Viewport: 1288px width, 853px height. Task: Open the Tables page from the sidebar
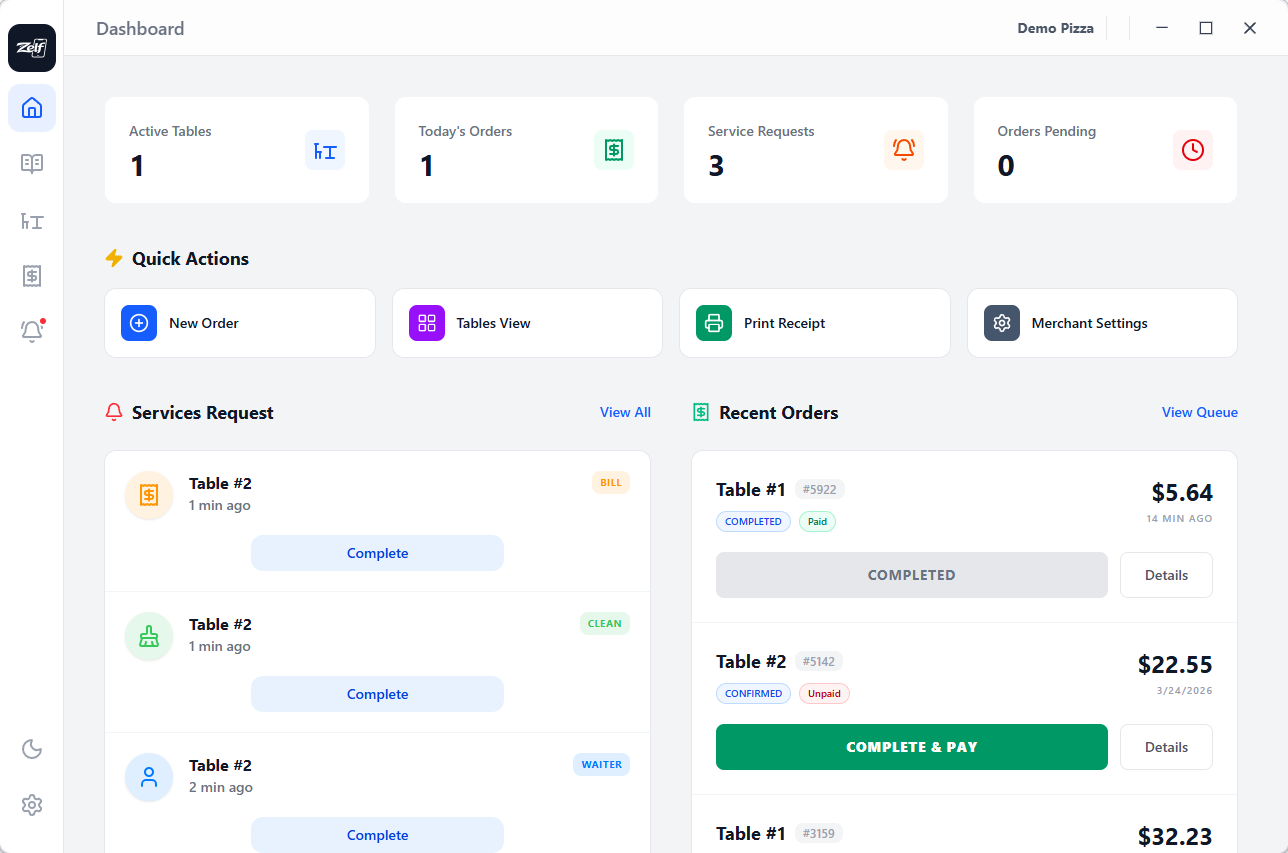pos(31,221)
